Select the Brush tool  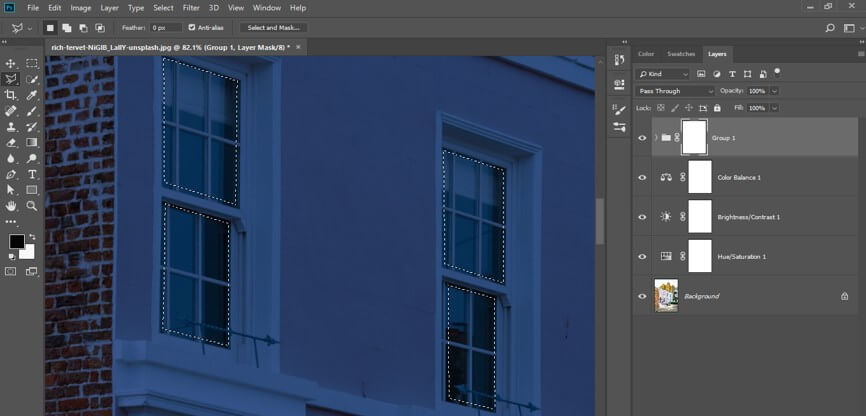[32, 111]
